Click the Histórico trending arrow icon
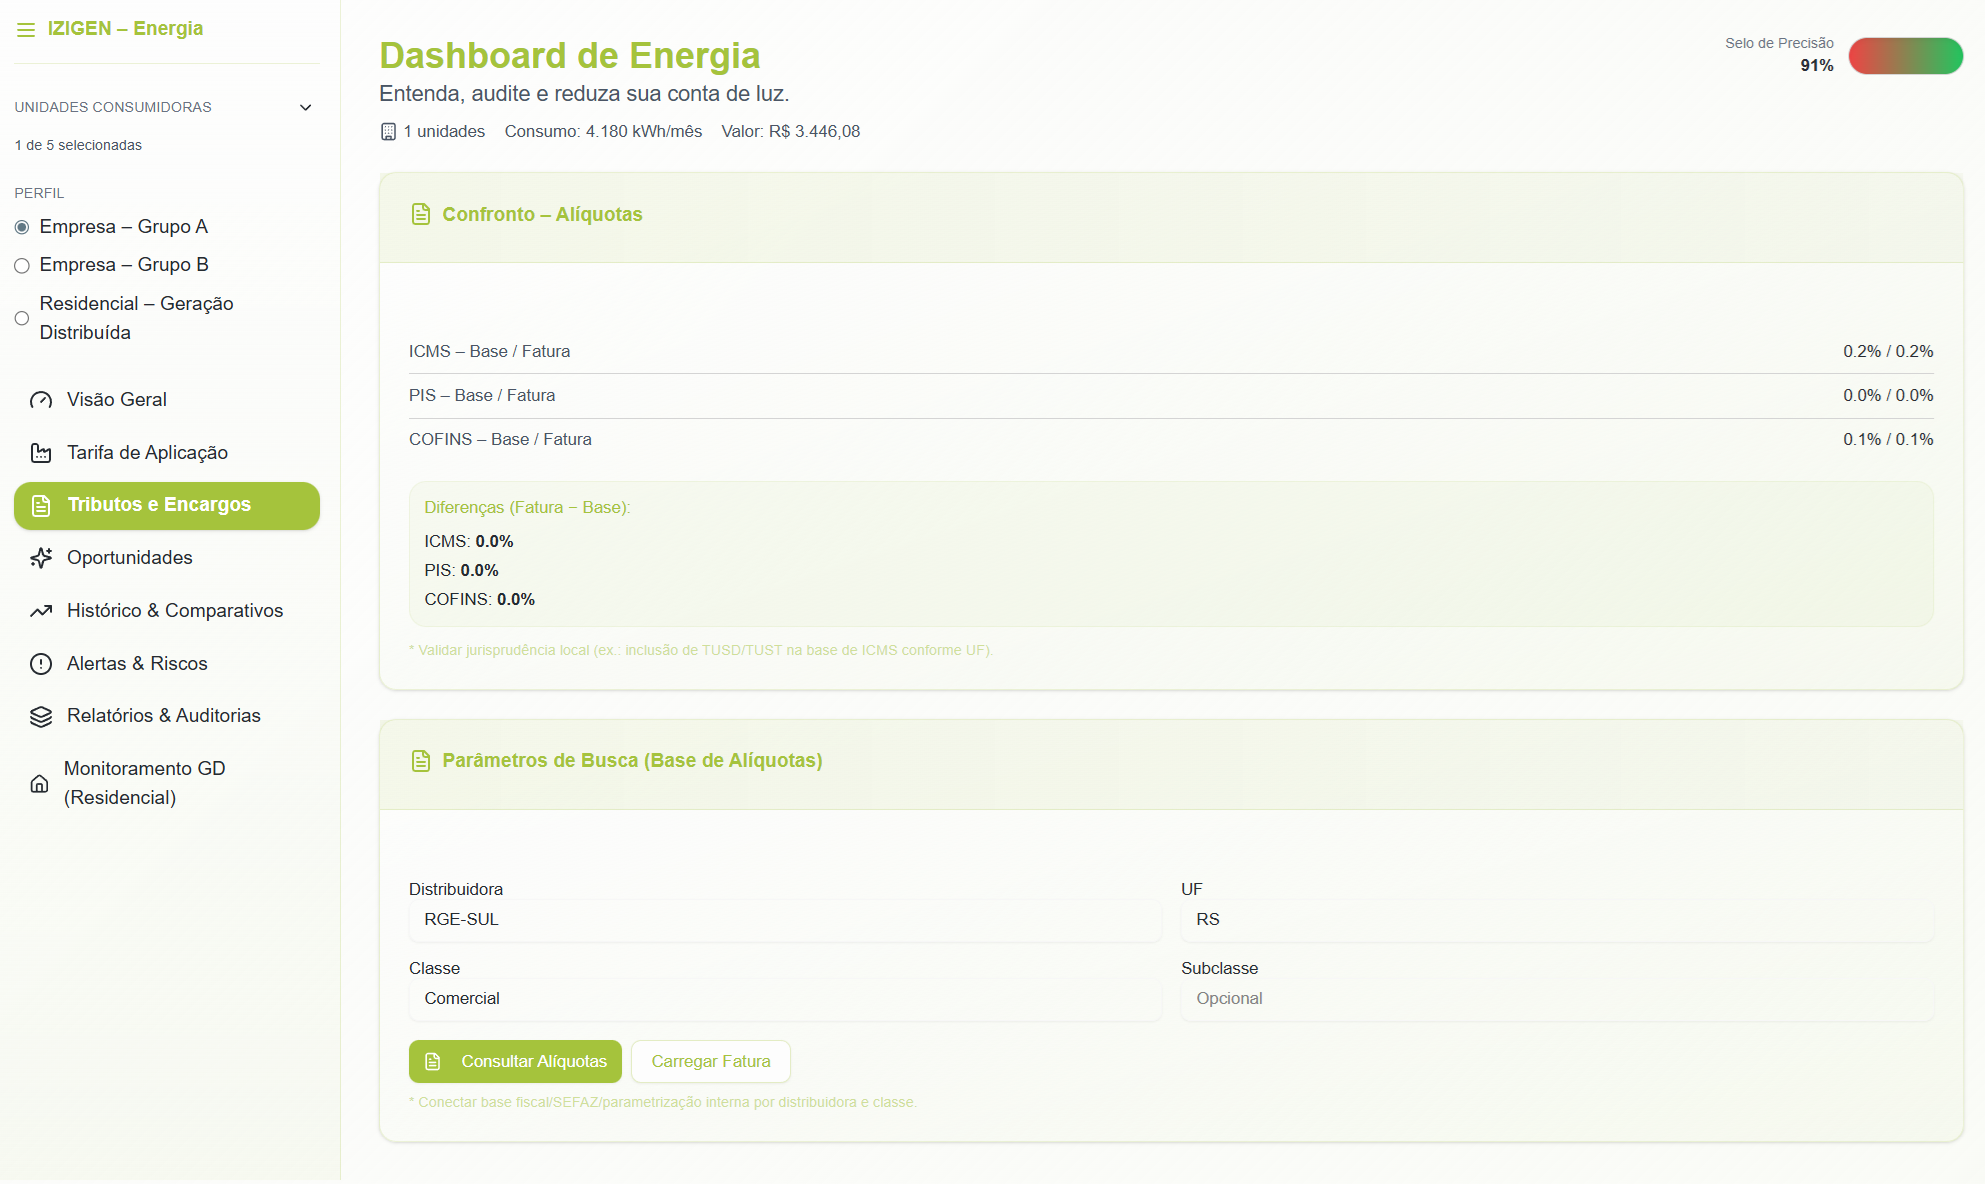Image resolution: width=1985 pixels, height=1184 pixels. tap(41, 611)
